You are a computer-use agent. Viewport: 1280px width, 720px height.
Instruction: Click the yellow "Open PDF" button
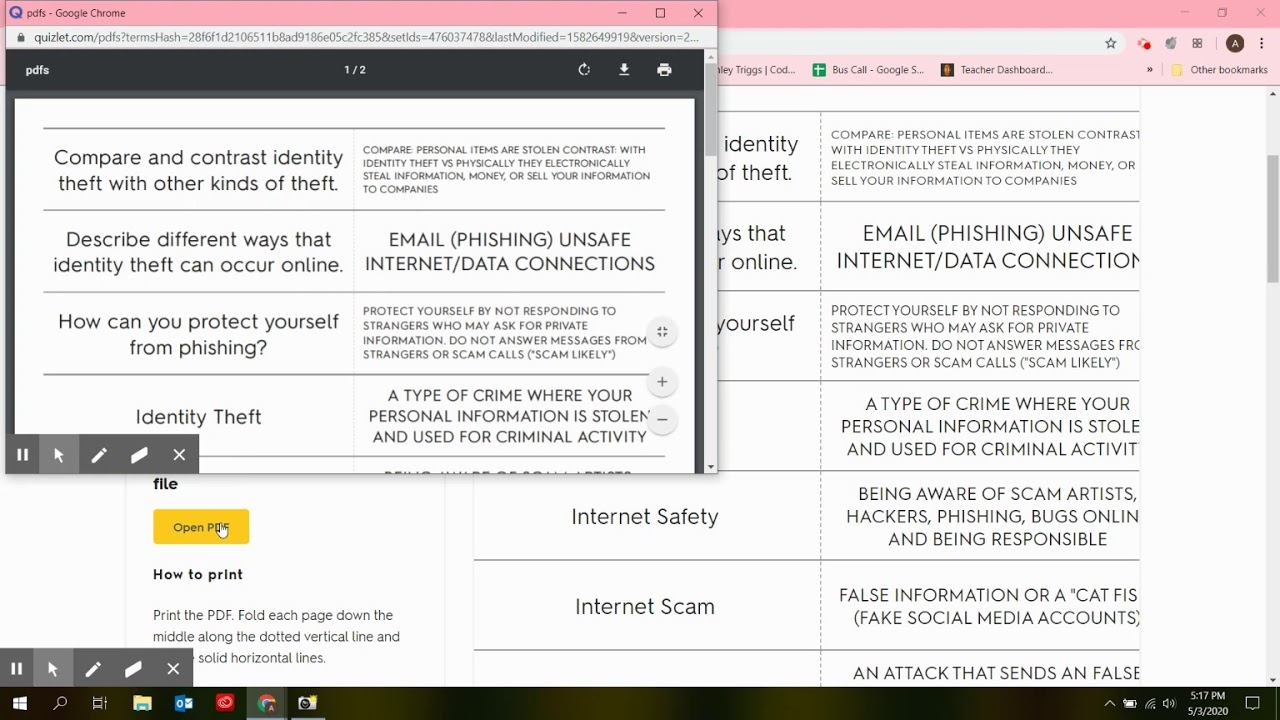pyautogui.click(x=201, y=527)
